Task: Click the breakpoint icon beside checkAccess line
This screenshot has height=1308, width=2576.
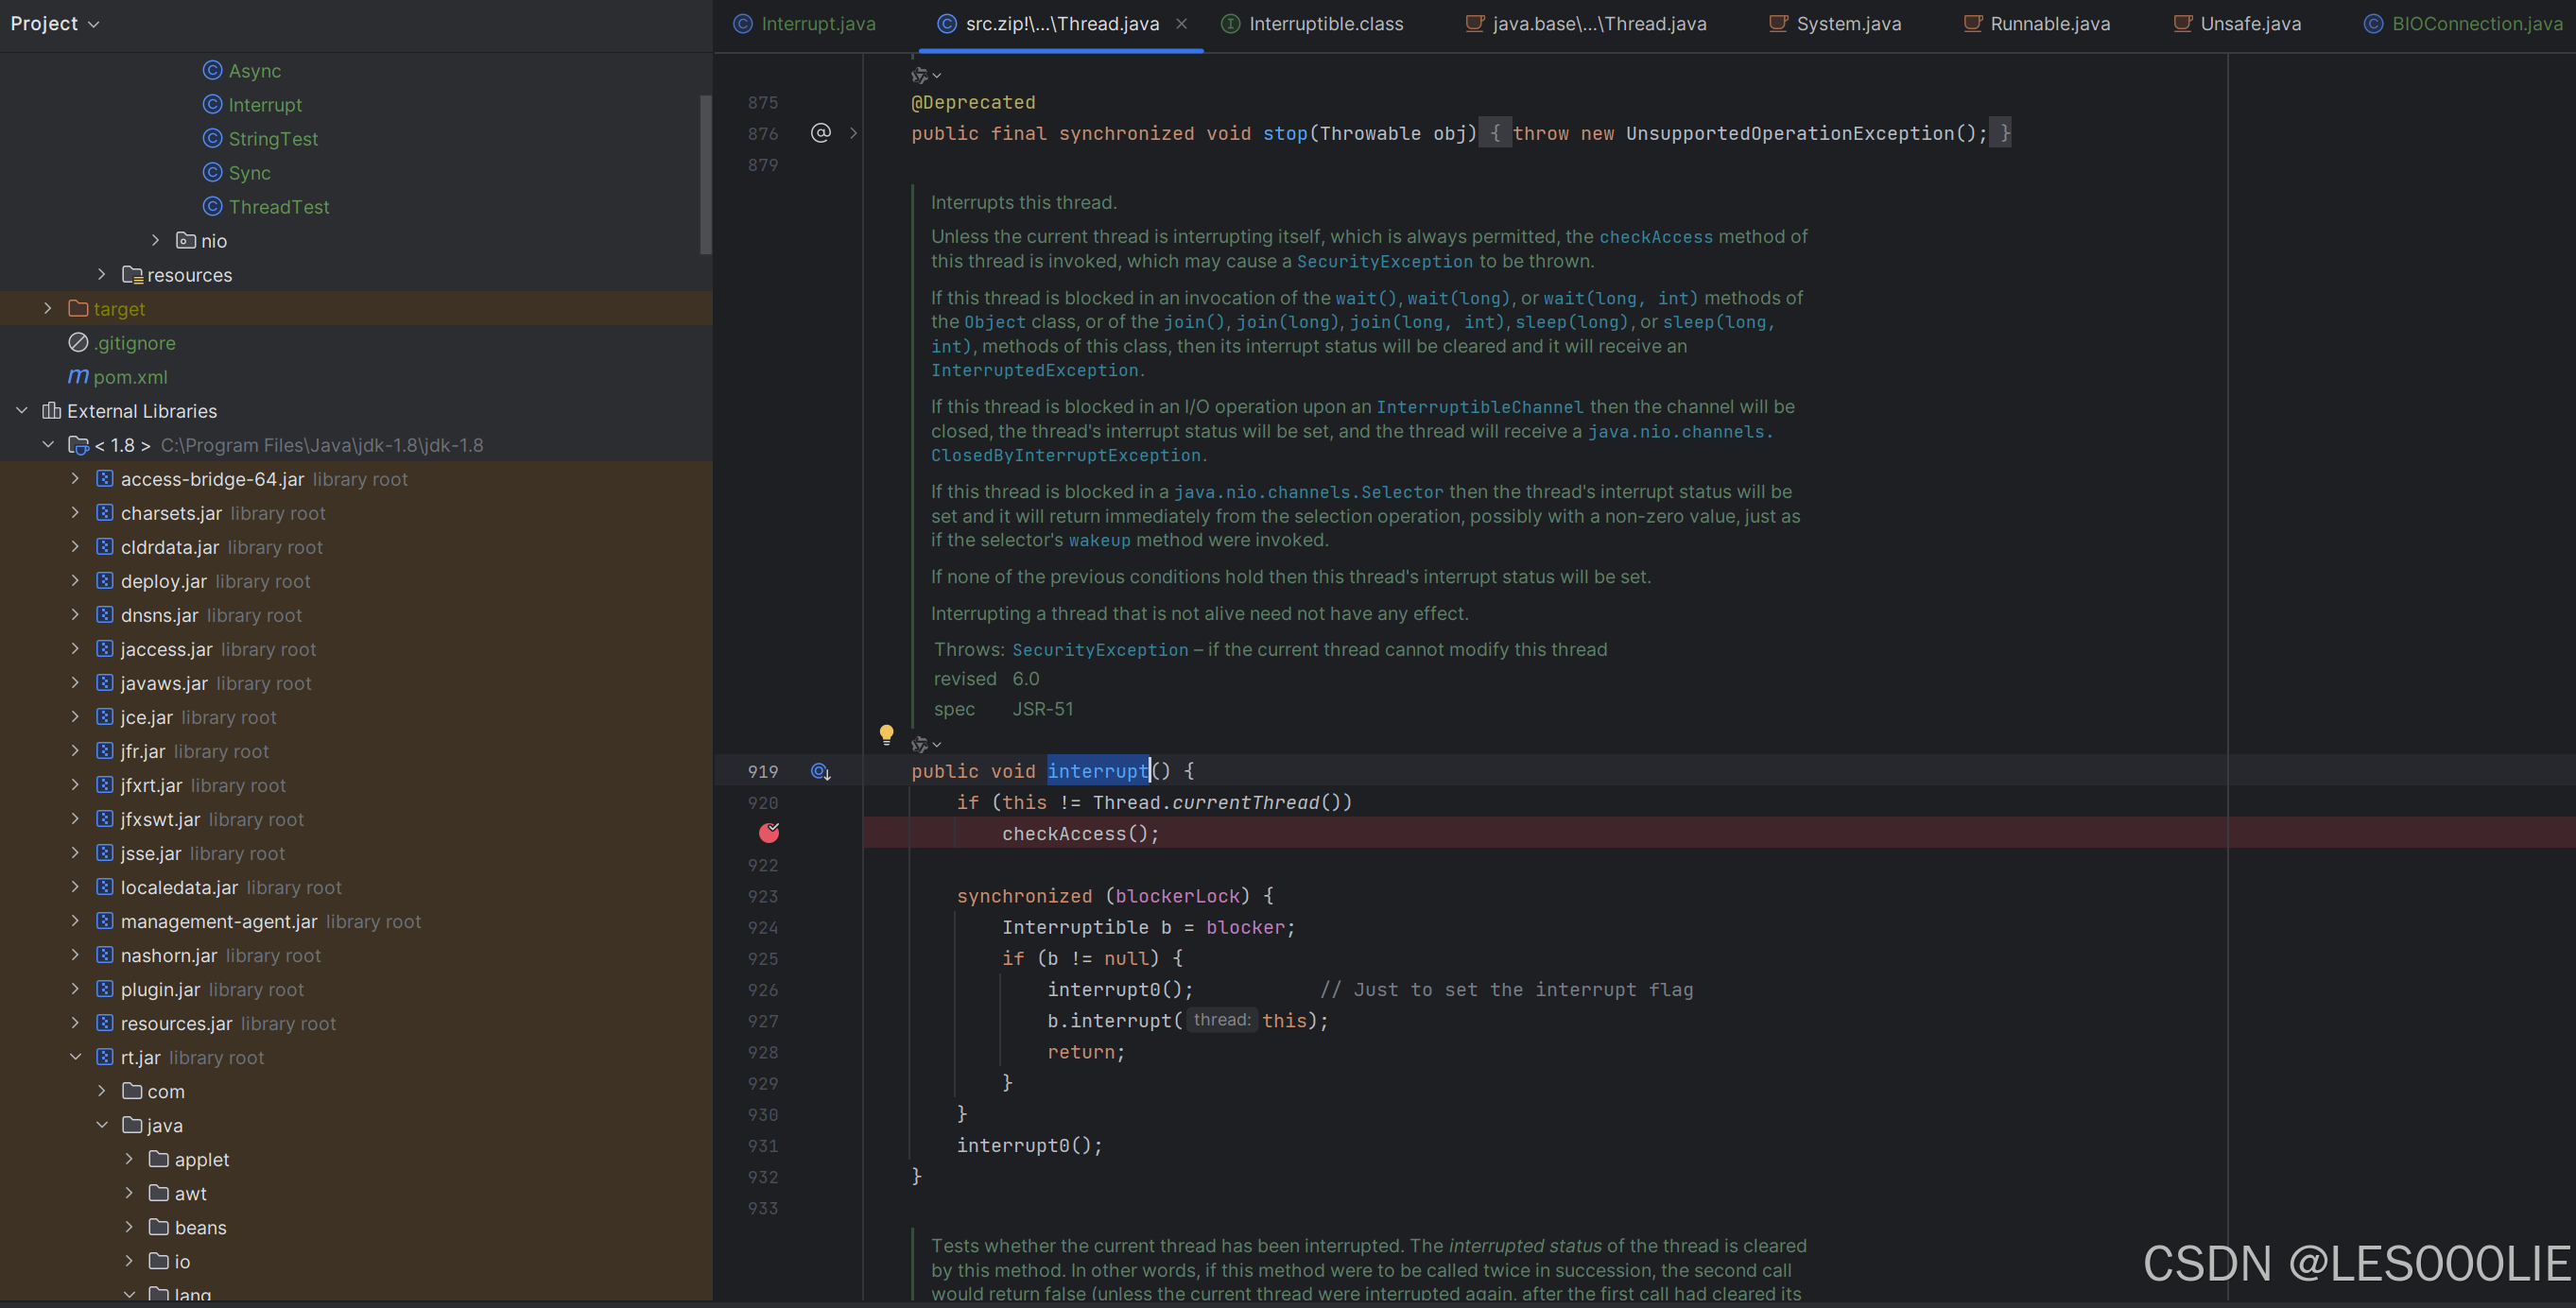Action: coord(768,833)
